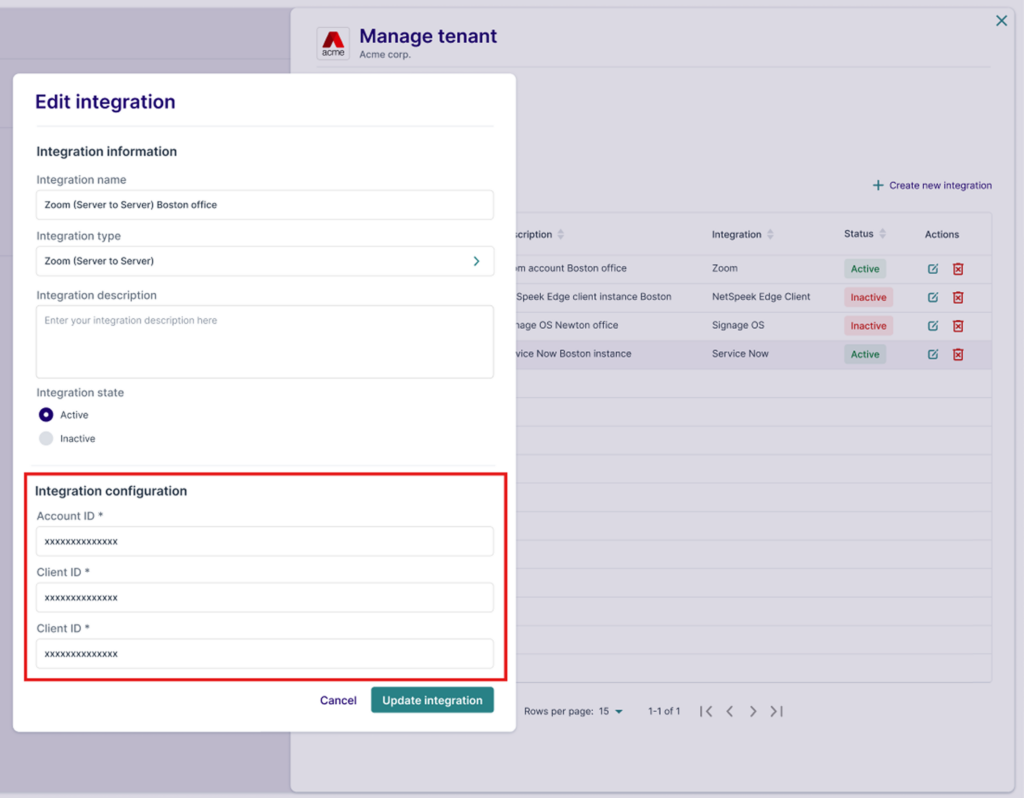Viewport: 1024px width, 798px height.
Task: Click Create new integration link
Action: 932,185
